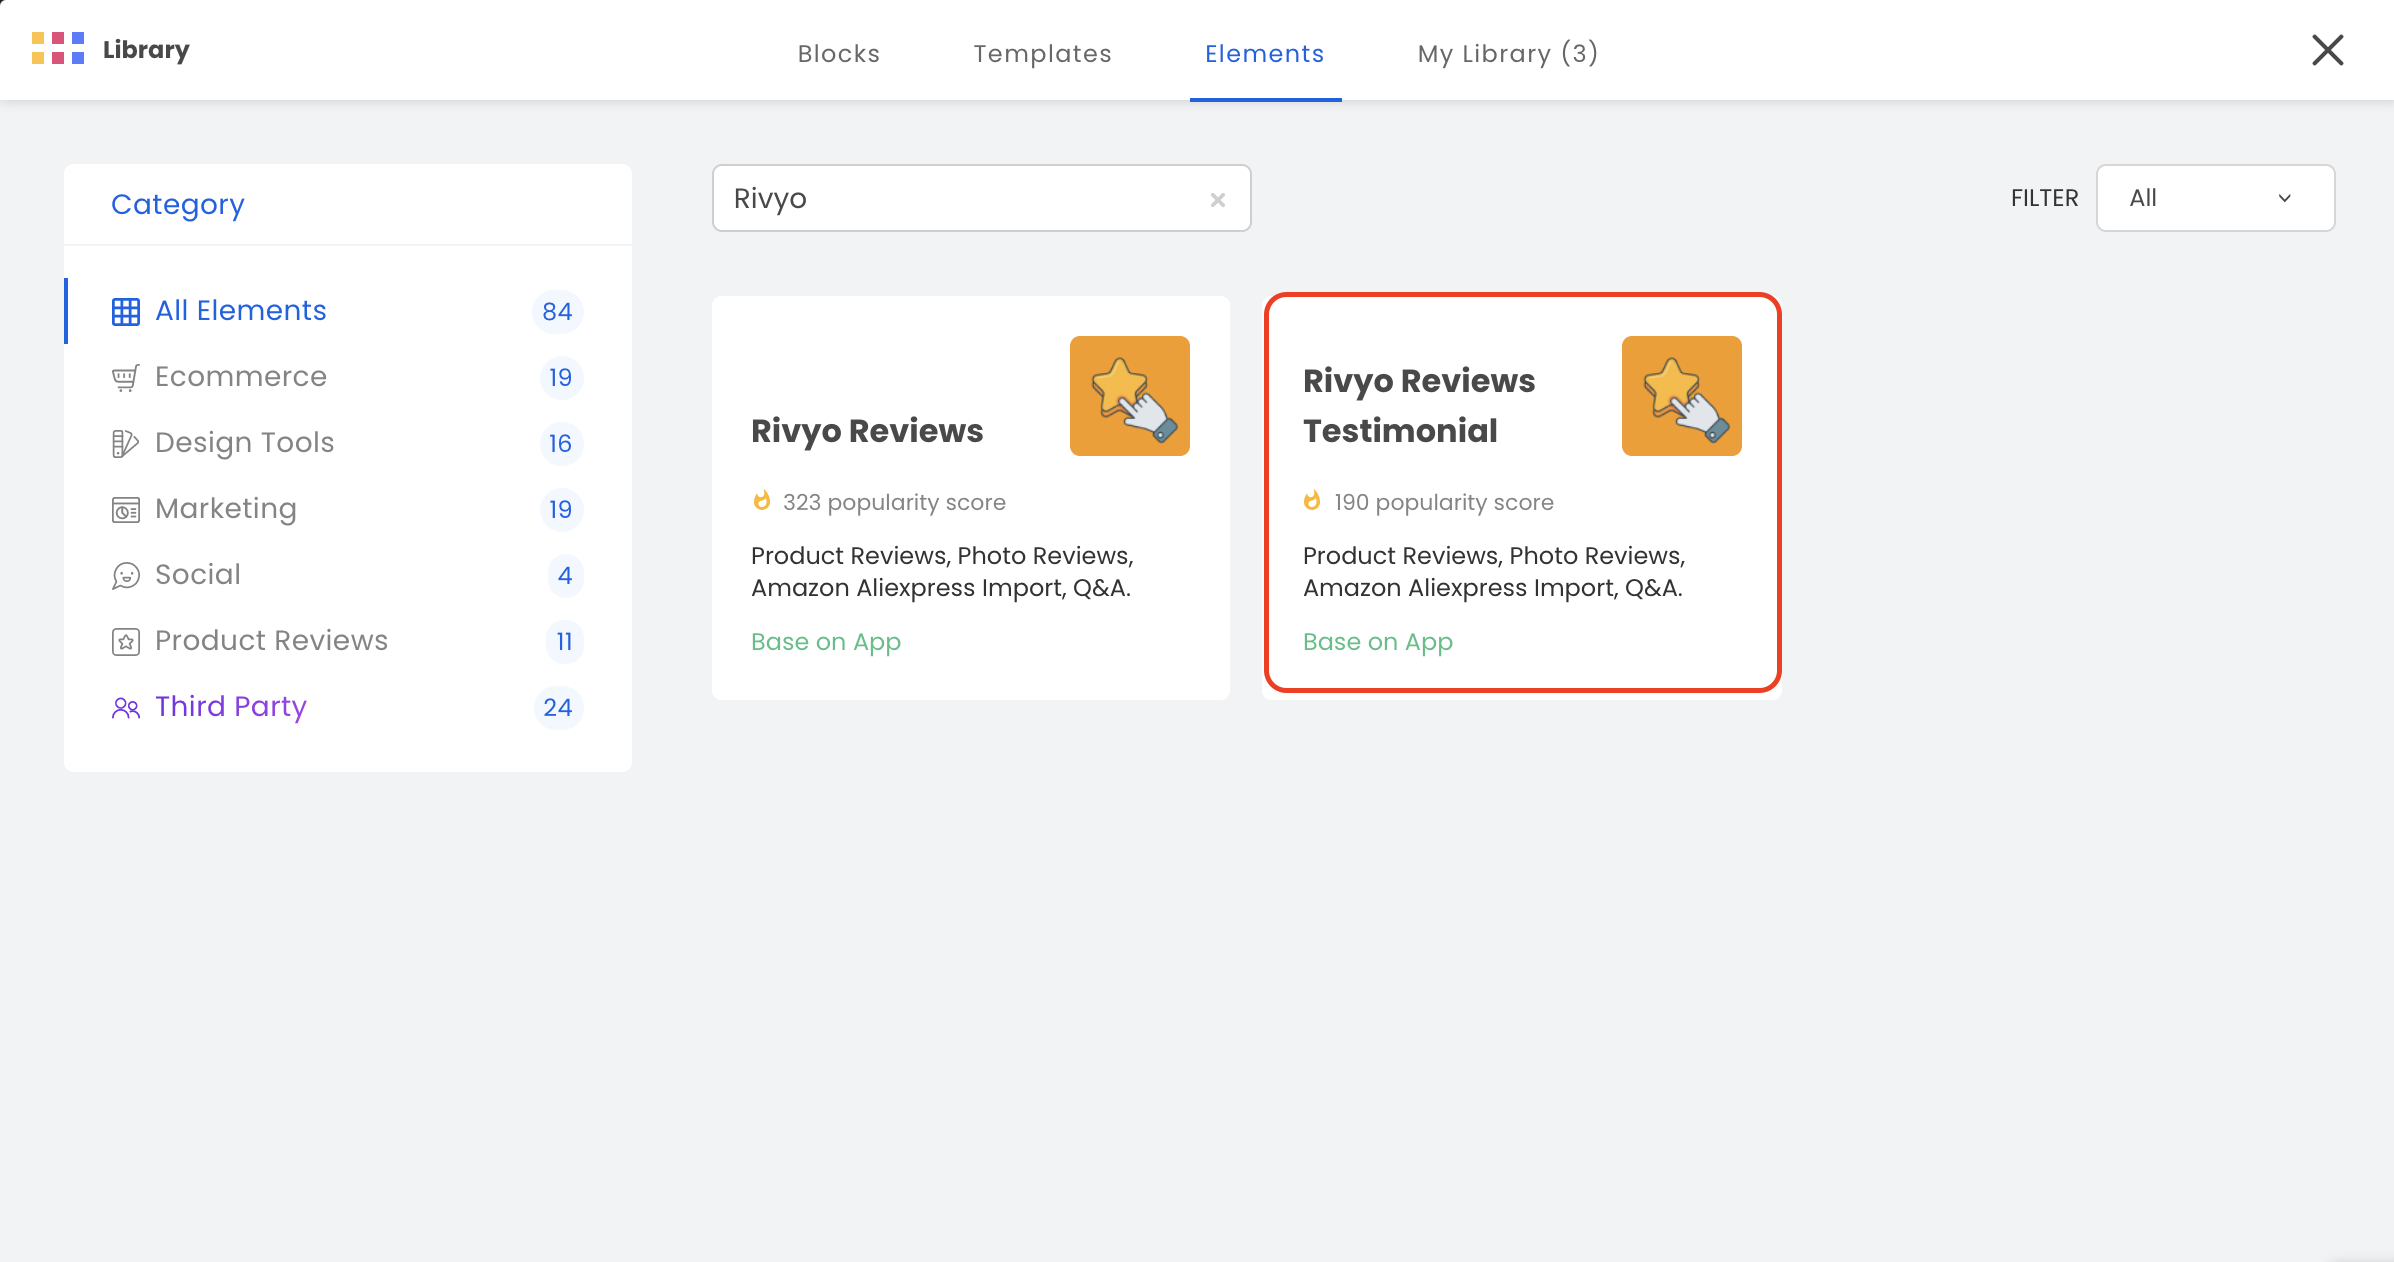This screenshot has width=2394, height=1262.
Task: Click the All Elements grid icon
Action: pos(126,311)
